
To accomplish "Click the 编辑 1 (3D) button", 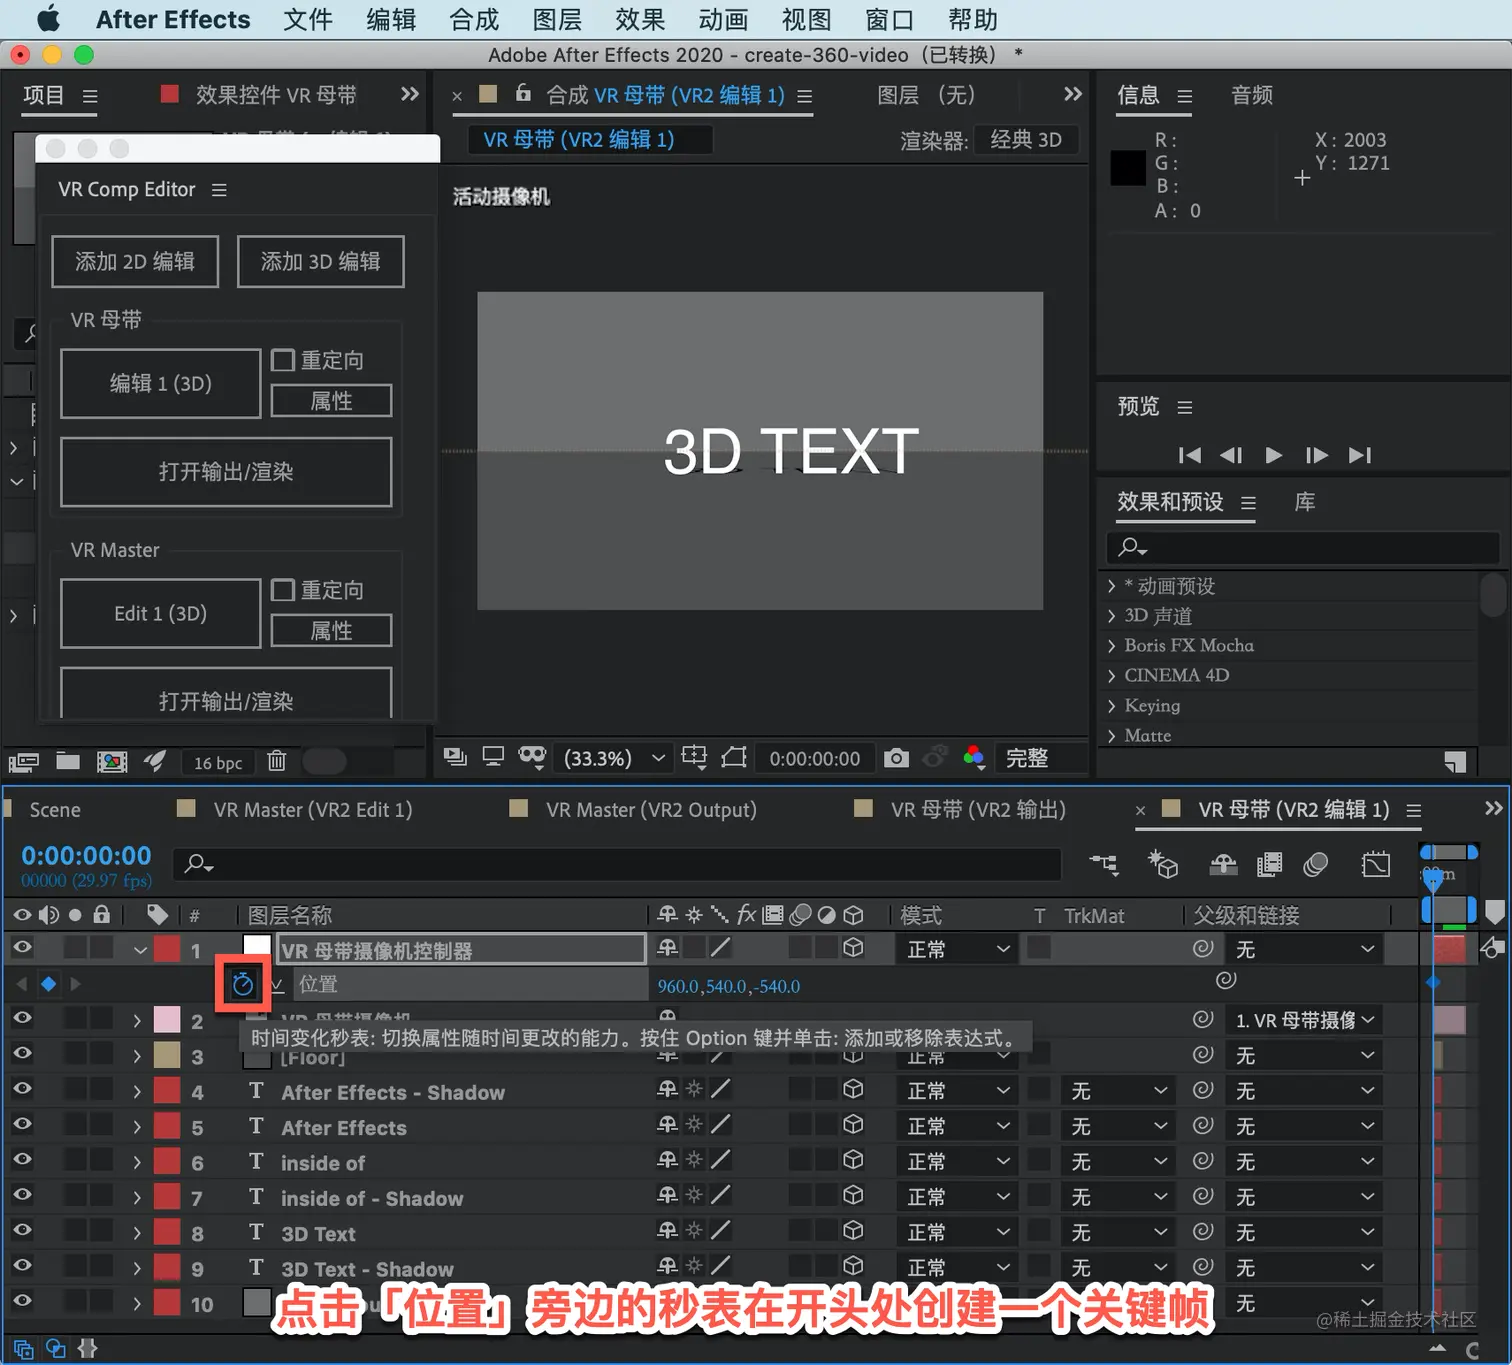I will (x=161, y=384).
